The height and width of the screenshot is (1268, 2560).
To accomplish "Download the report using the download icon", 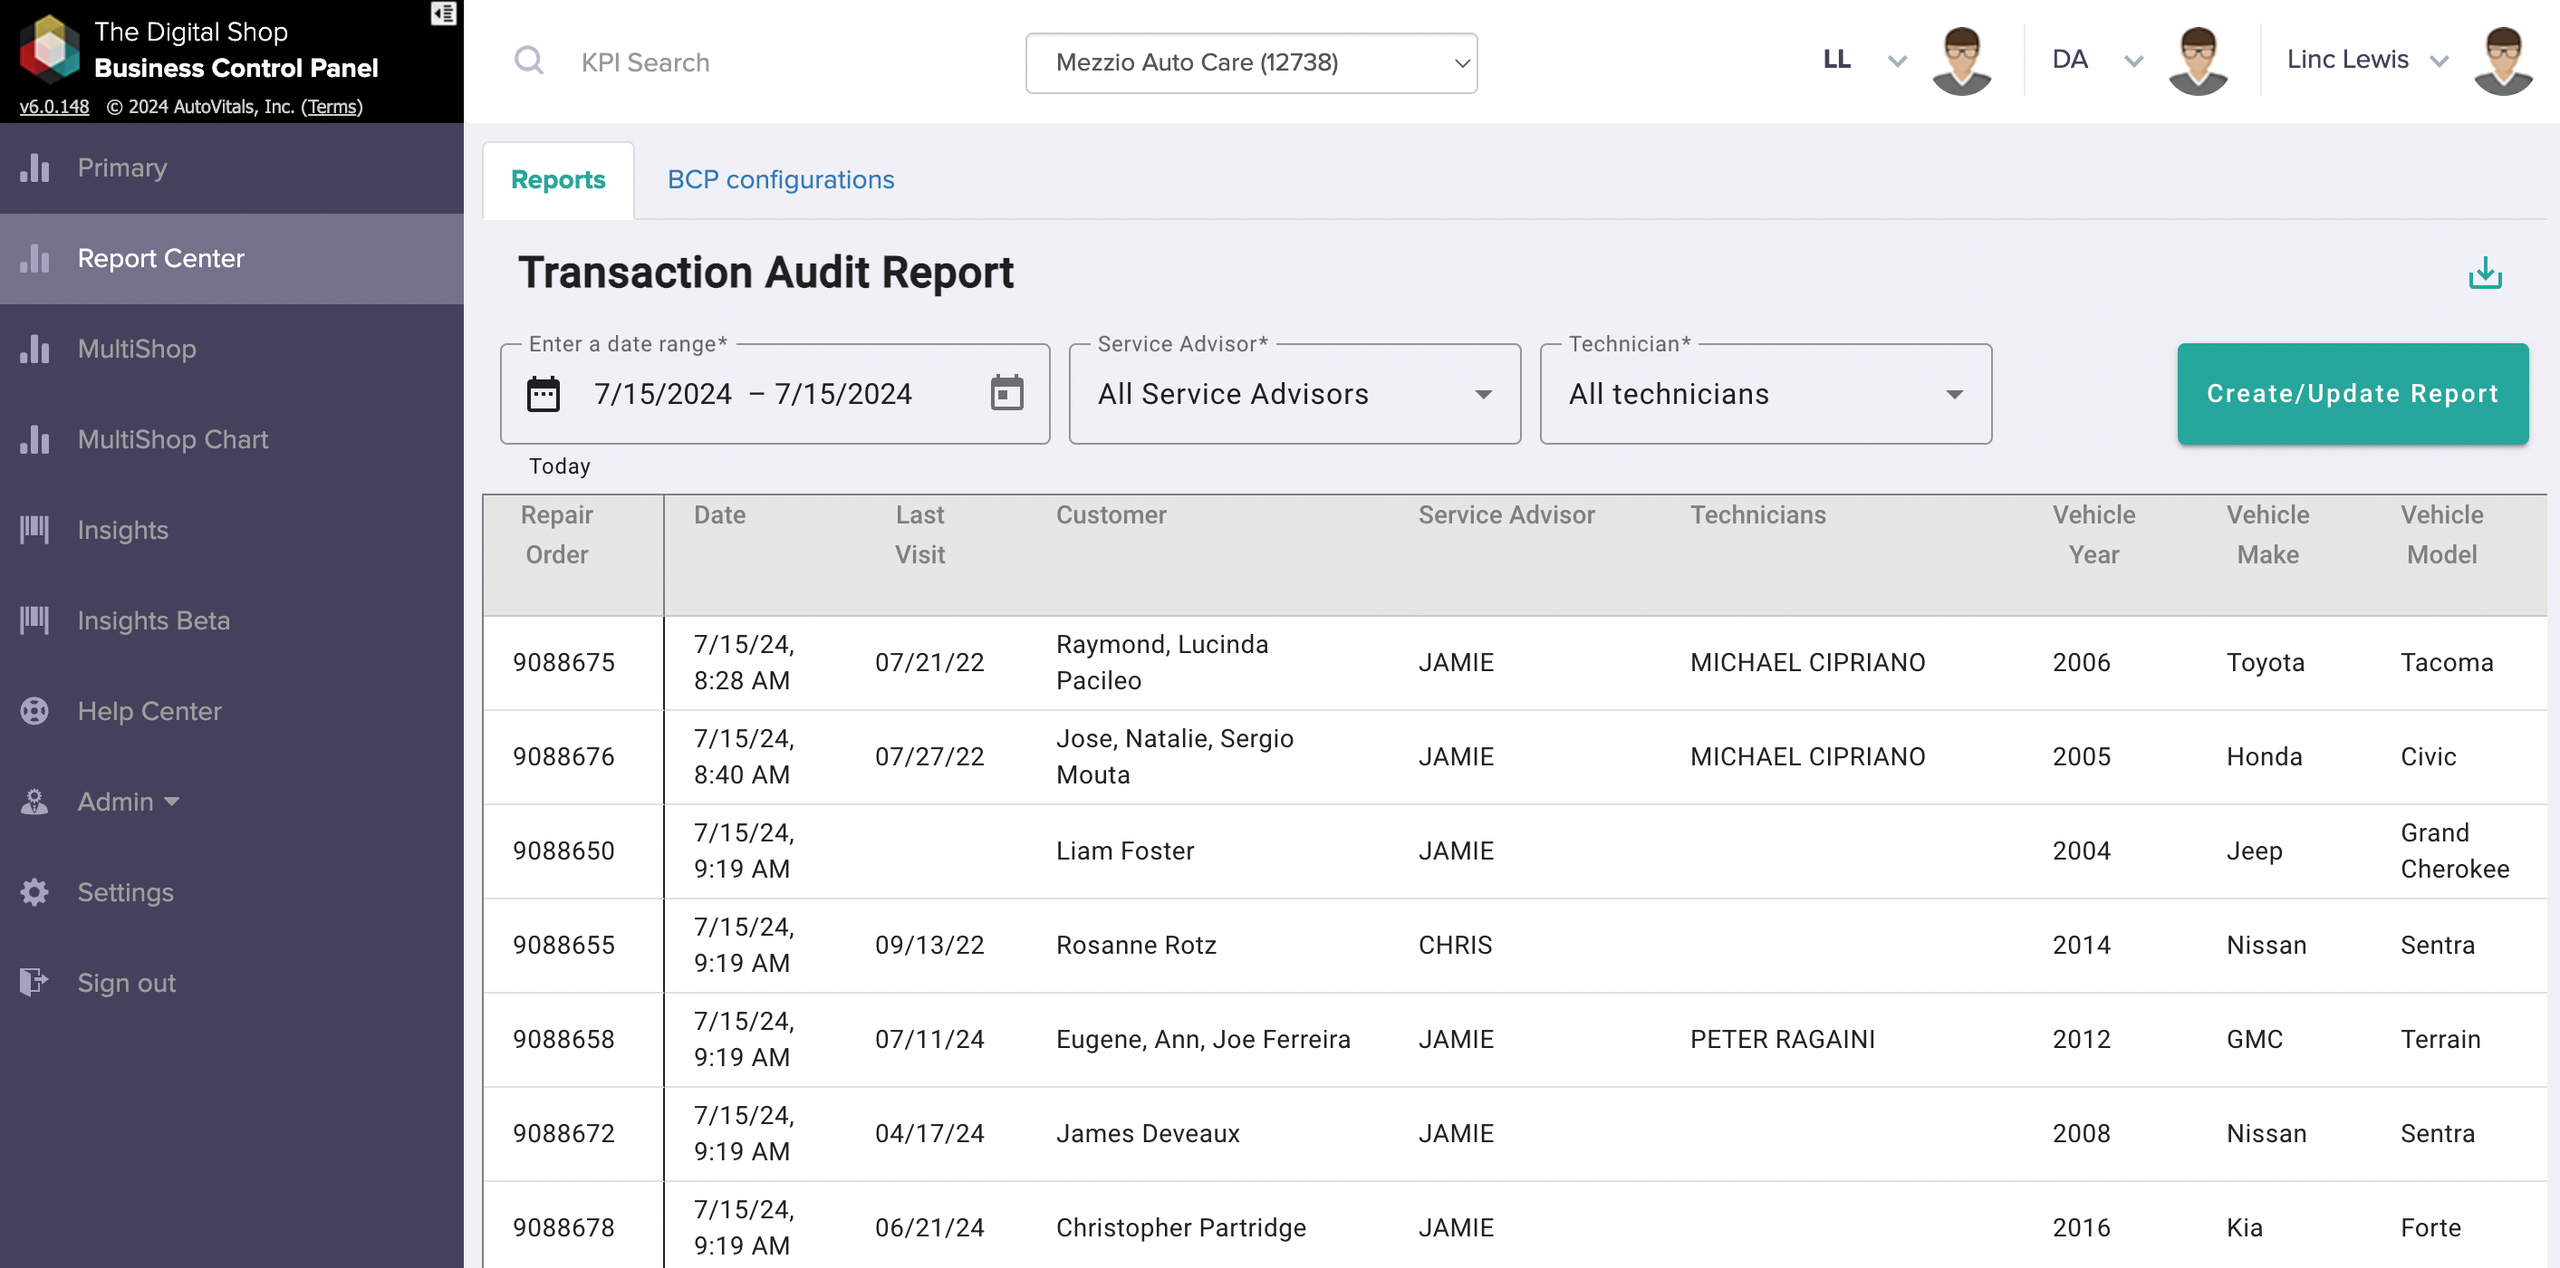I will [x=2485, y=273].
